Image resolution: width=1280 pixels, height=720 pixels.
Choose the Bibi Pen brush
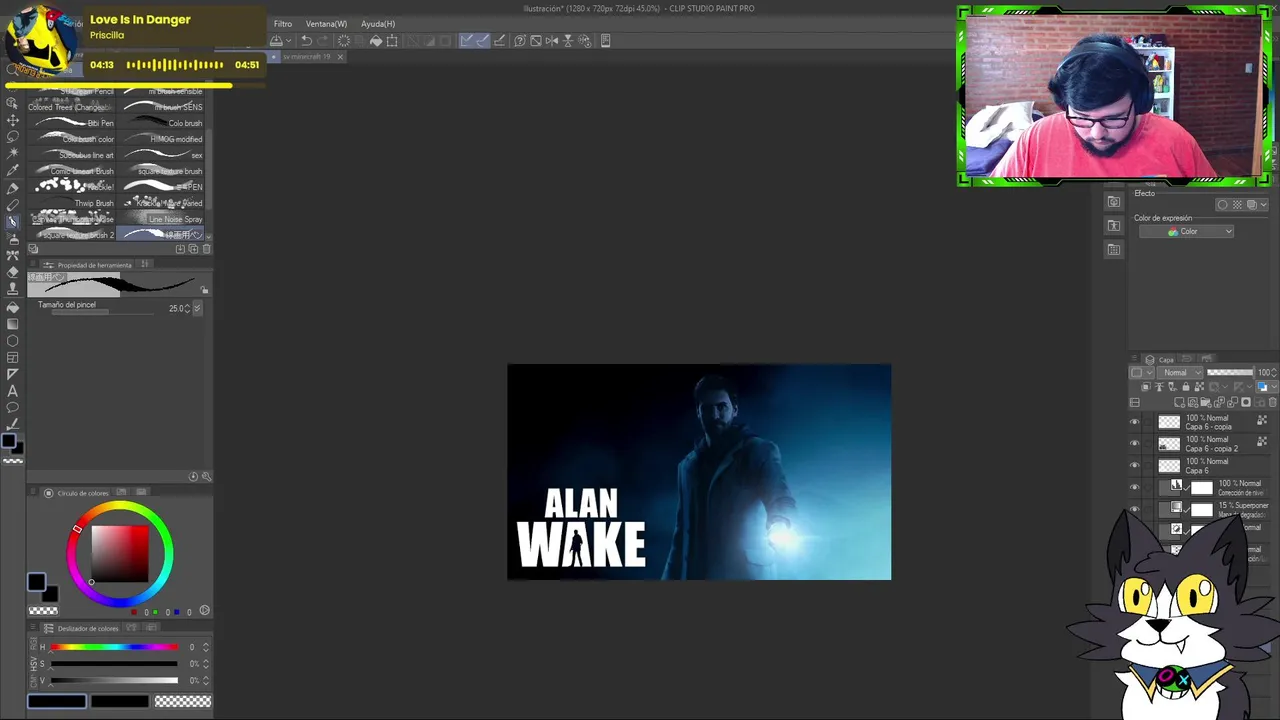coord(73,123)
